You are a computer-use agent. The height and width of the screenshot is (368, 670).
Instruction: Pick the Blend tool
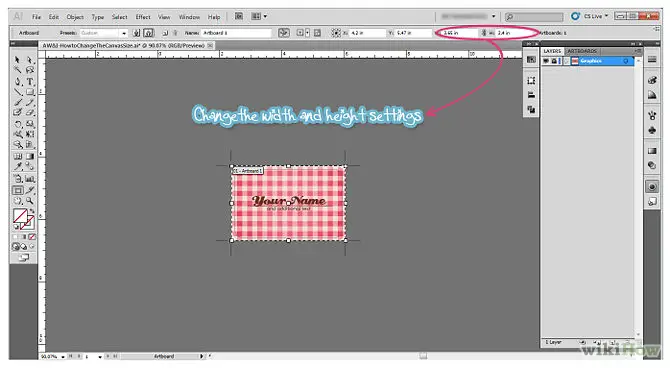point(29,167)
